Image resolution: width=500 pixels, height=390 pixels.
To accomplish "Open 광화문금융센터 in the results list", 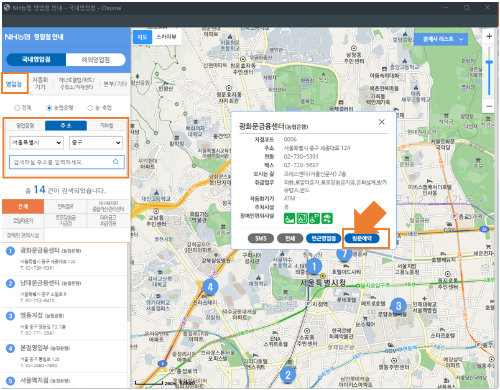I will (x=65, y=258).
